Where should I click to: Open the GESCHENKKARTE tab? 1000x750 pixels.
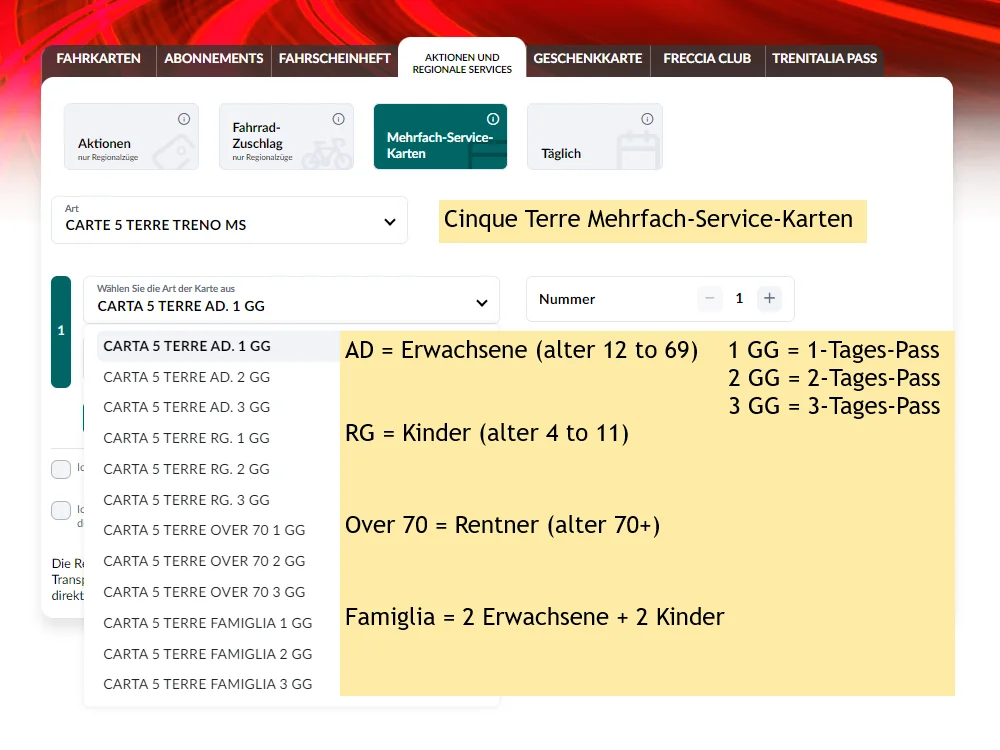tap(587, 59)
